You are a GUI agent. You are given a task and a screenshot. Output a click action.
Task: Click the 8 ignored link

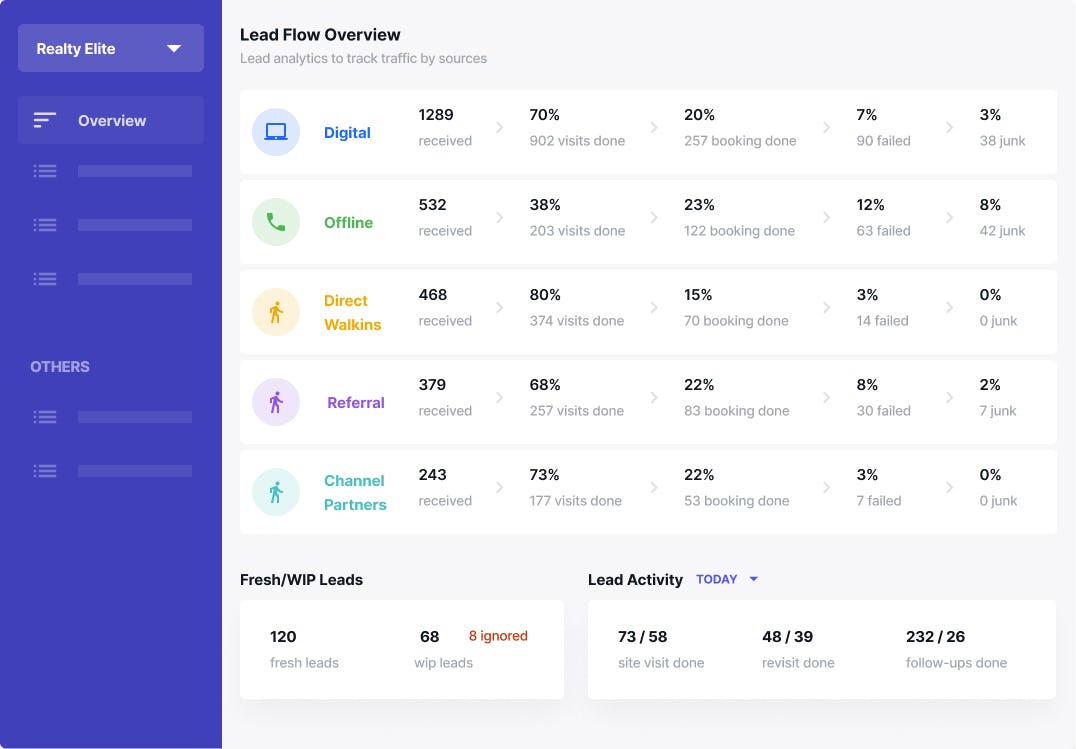497,635
